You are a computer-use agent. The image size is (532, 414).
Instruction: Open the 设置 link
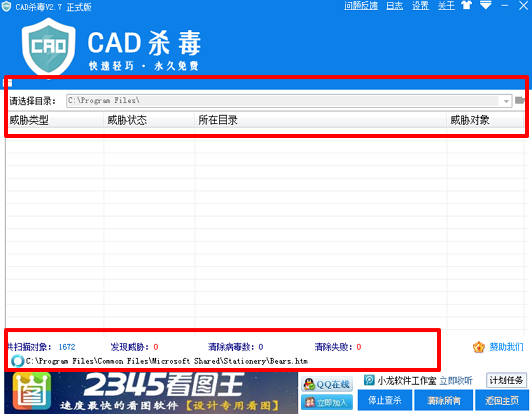pos(420,6)
